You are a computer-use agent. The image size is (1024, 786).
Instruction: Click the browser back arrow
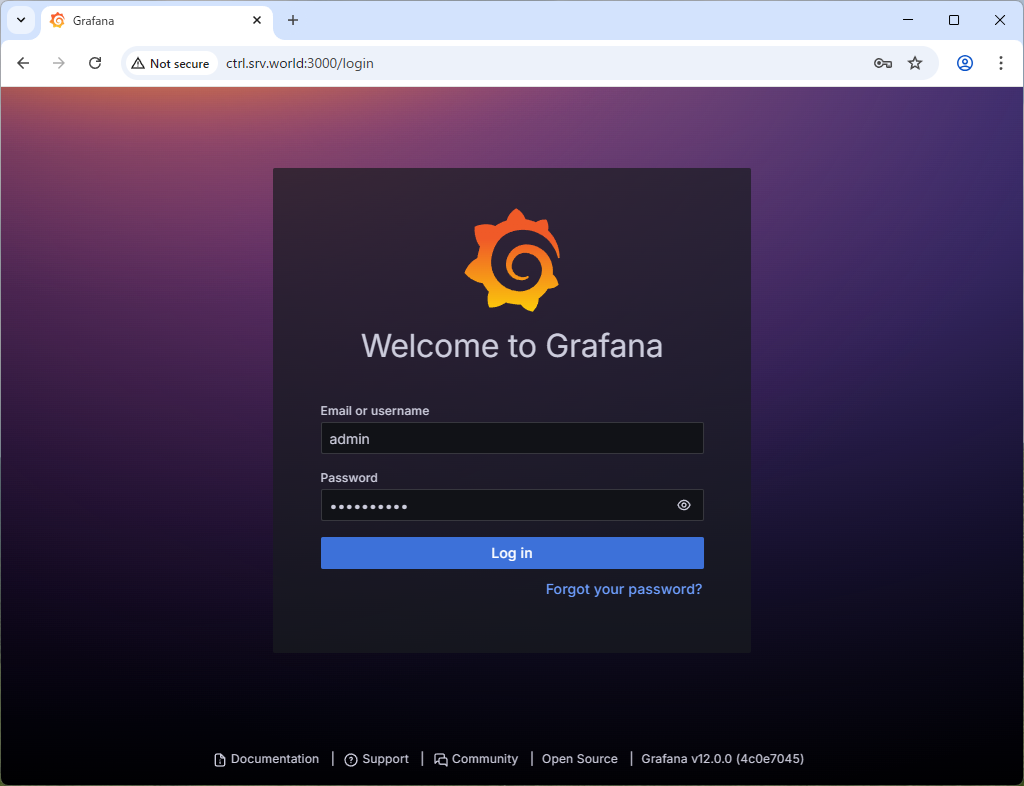(x=24, y=63)
